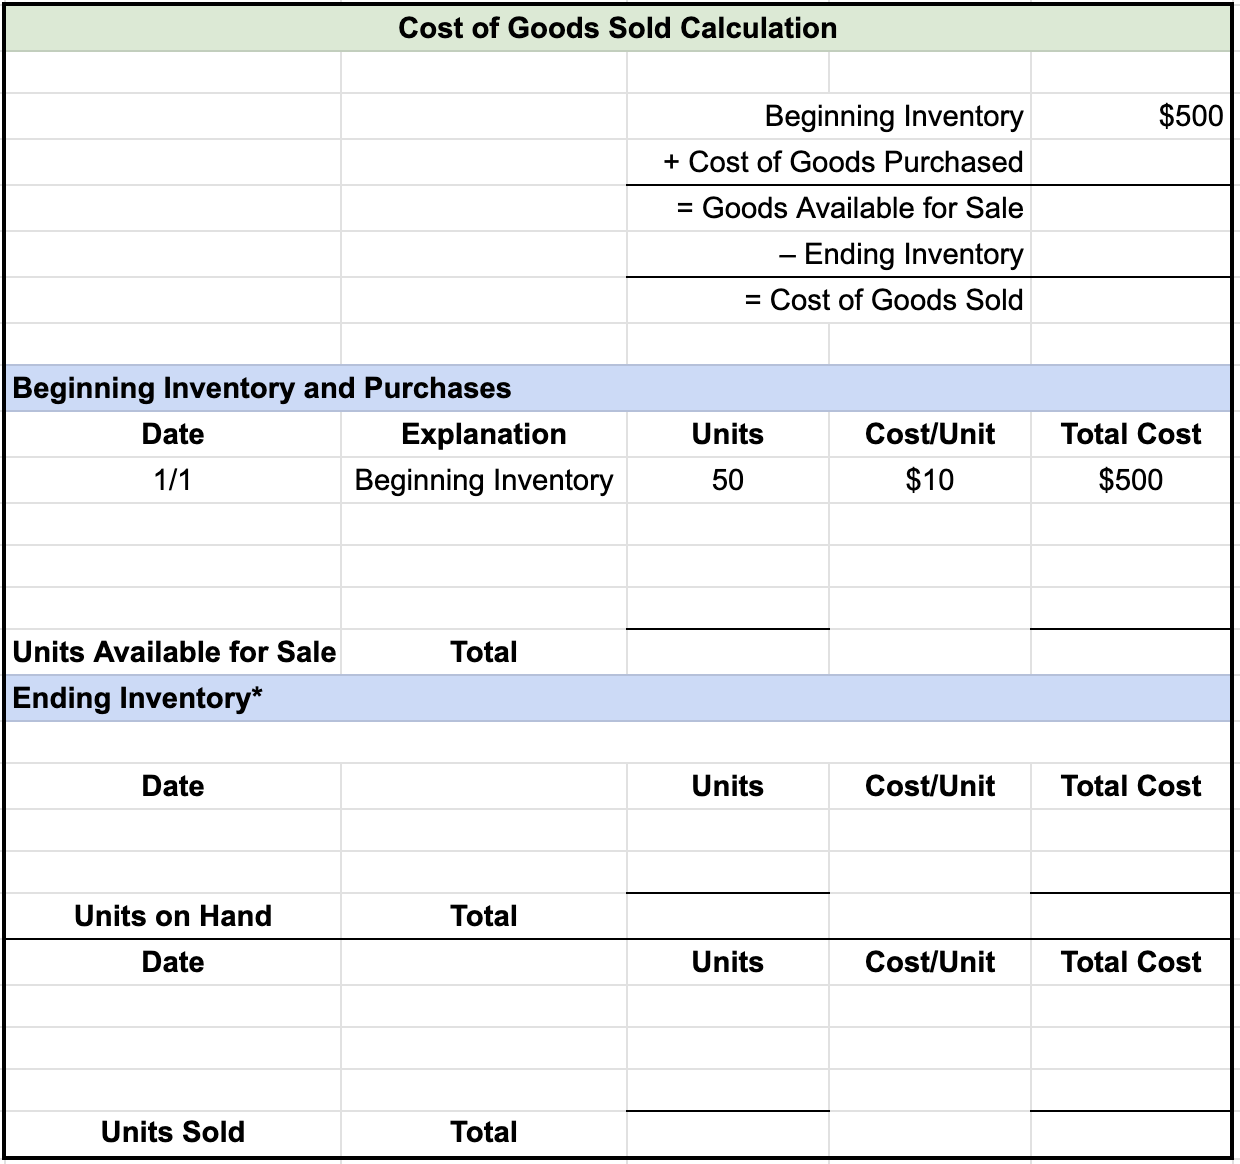This screenshot has width=1240, height=1164.
Task: Select the Beginning Inventory explanation cell
Action: [483, 480]
